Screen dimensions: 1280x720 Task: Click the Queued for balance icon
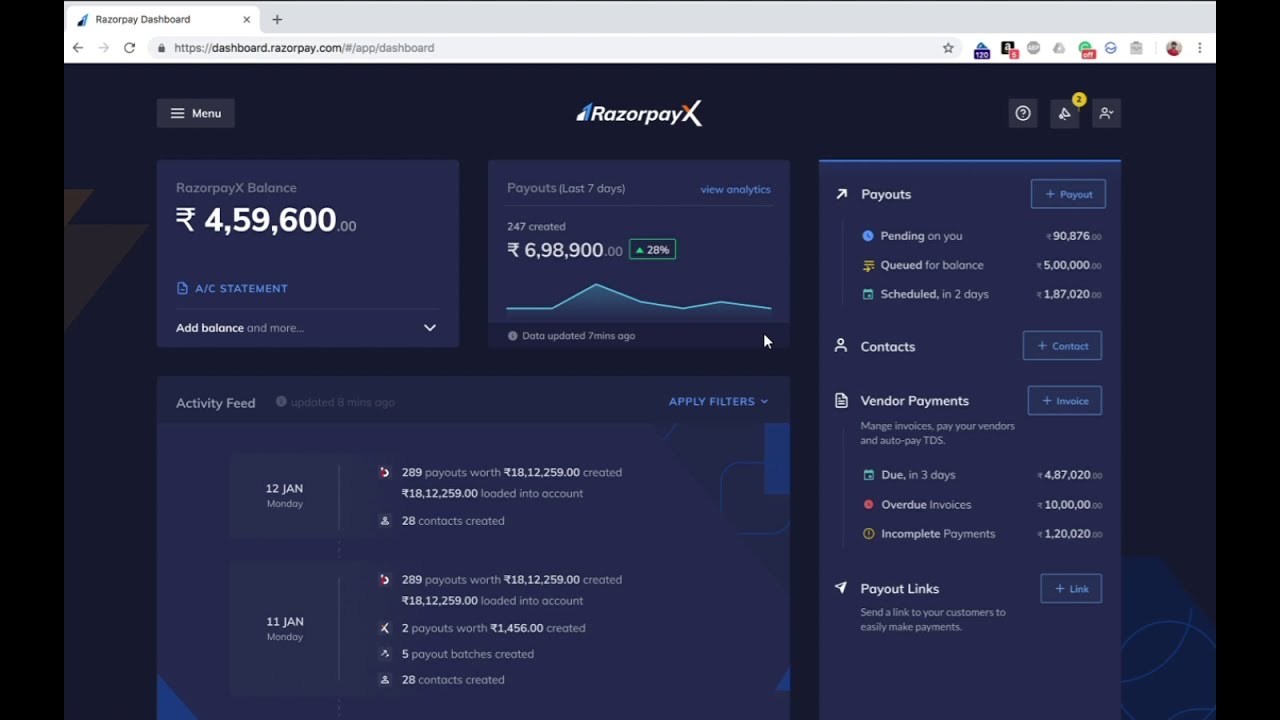868,265
